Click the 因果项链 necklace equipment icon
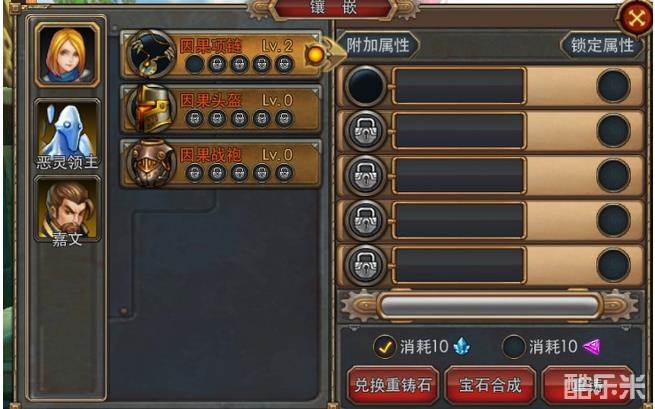The height and width of the screenshot is (409, 655). [152, 54]
